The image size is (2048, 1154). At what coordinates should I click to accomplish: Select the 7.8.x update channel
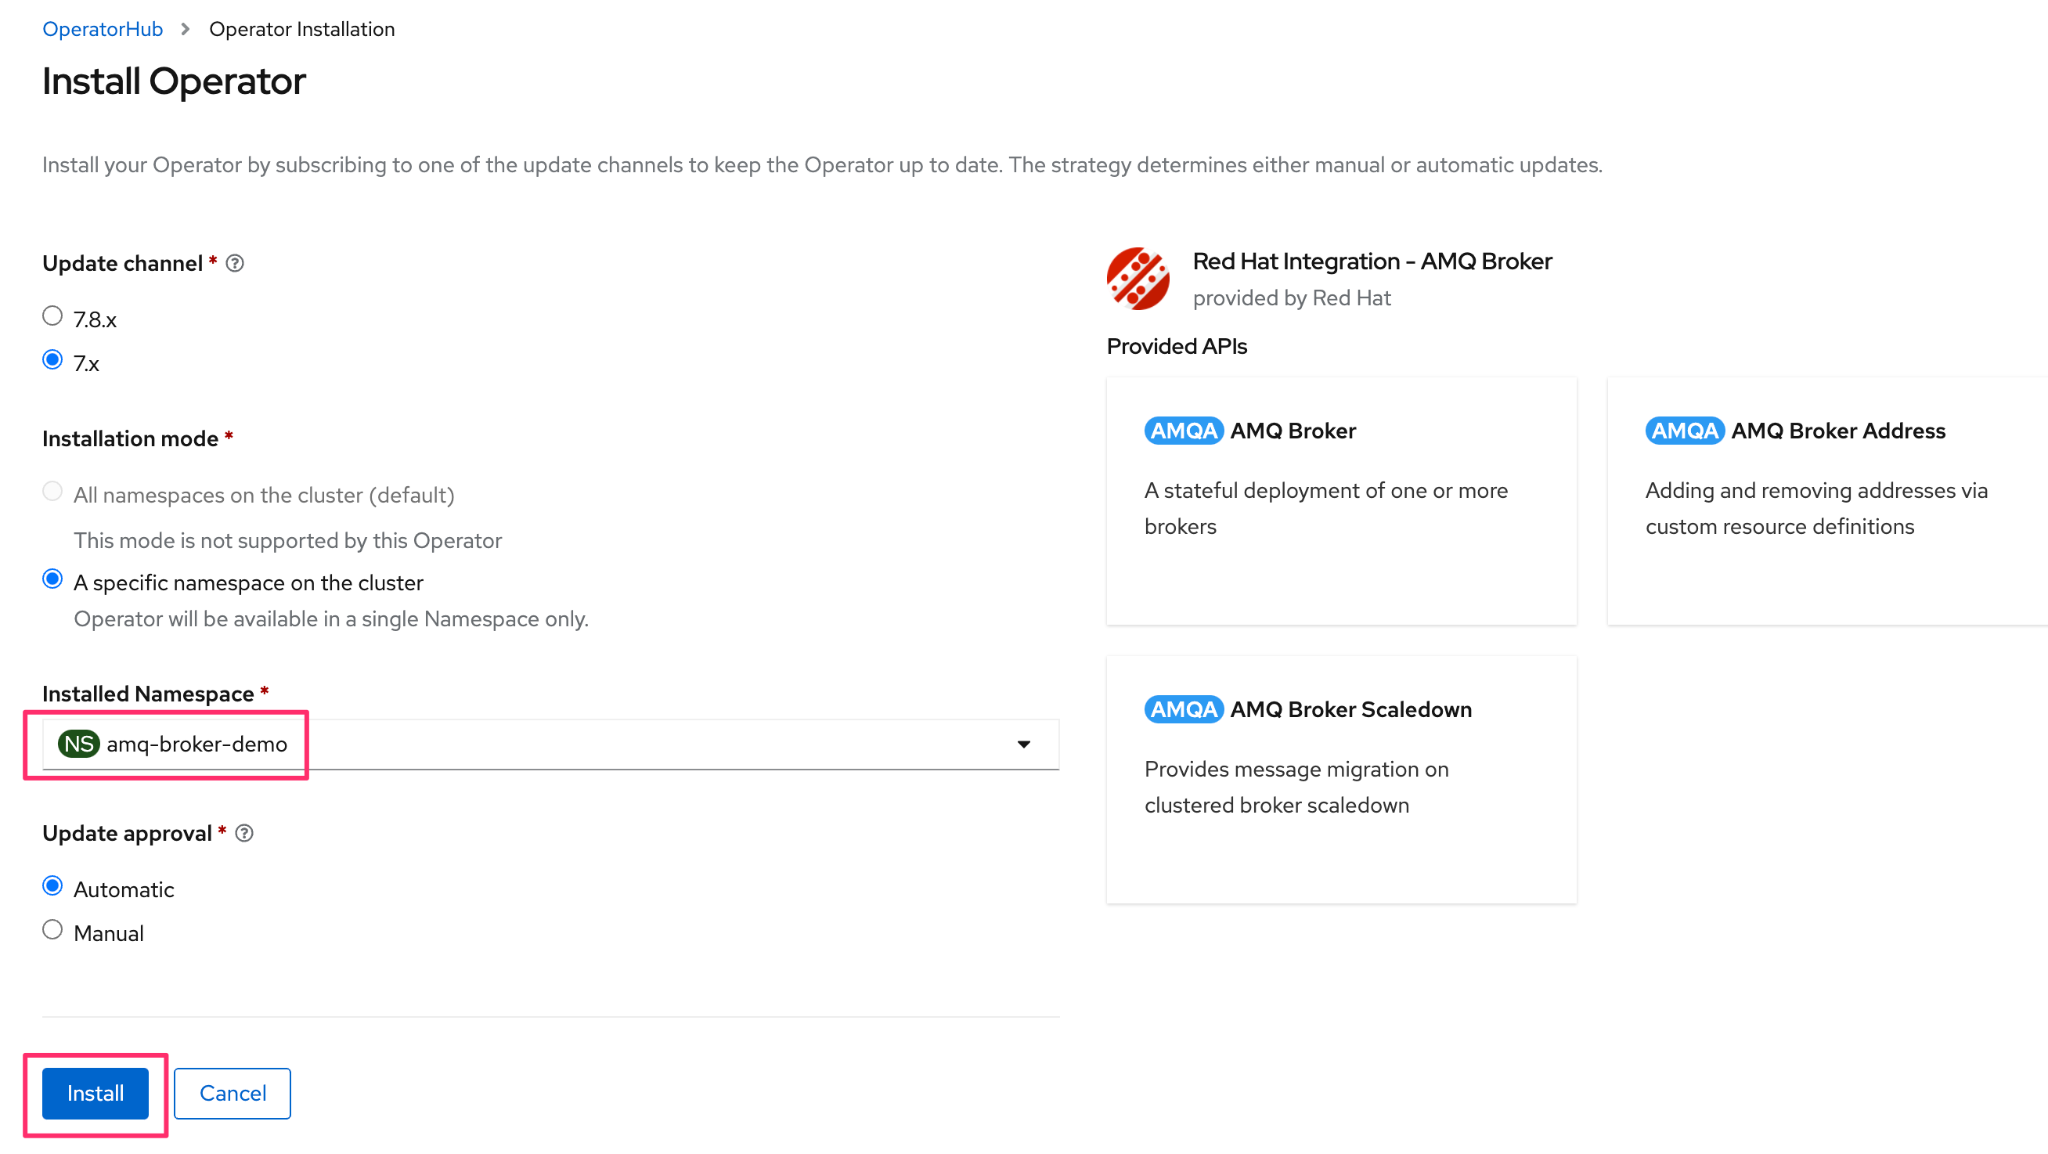(53, 316)
